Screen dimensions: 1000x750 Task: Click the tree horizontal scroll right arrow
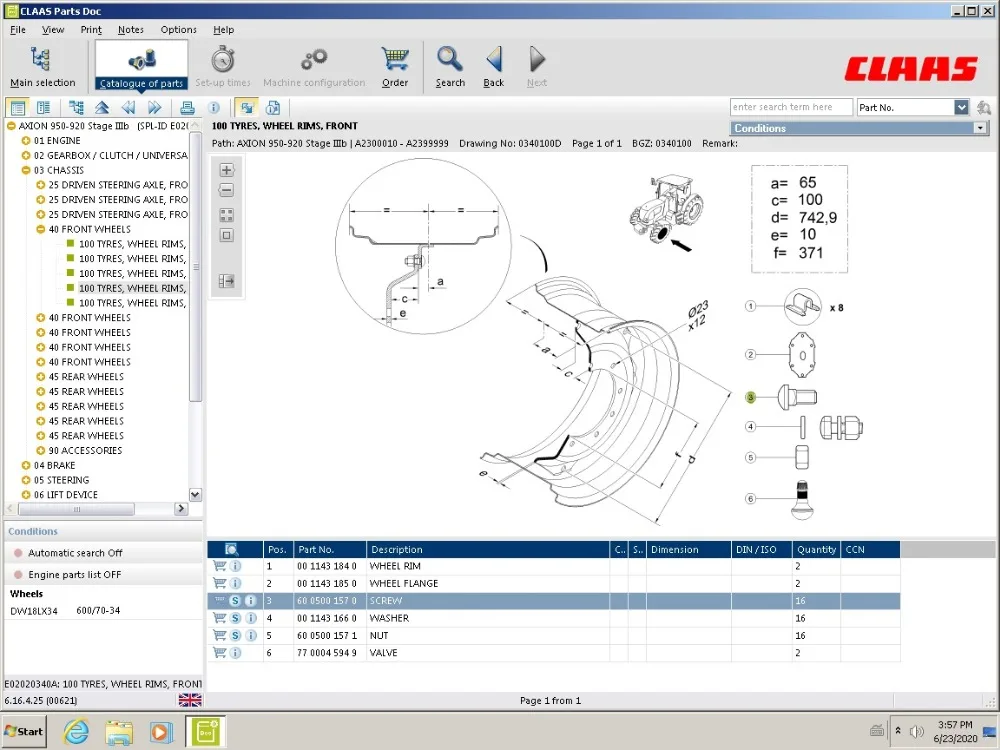point(181,508)
